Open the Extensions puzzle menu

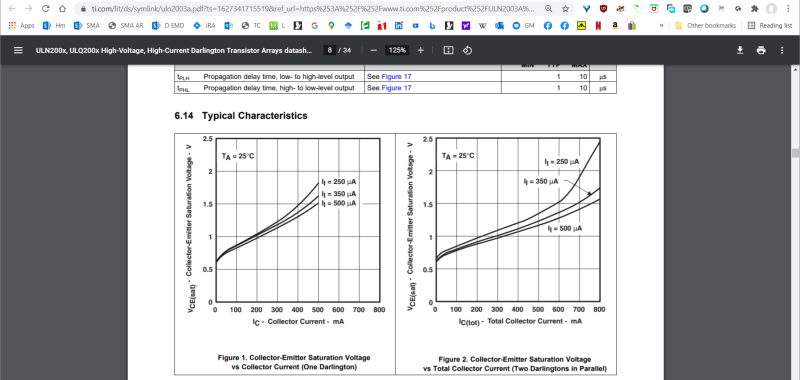coord(755,9)
